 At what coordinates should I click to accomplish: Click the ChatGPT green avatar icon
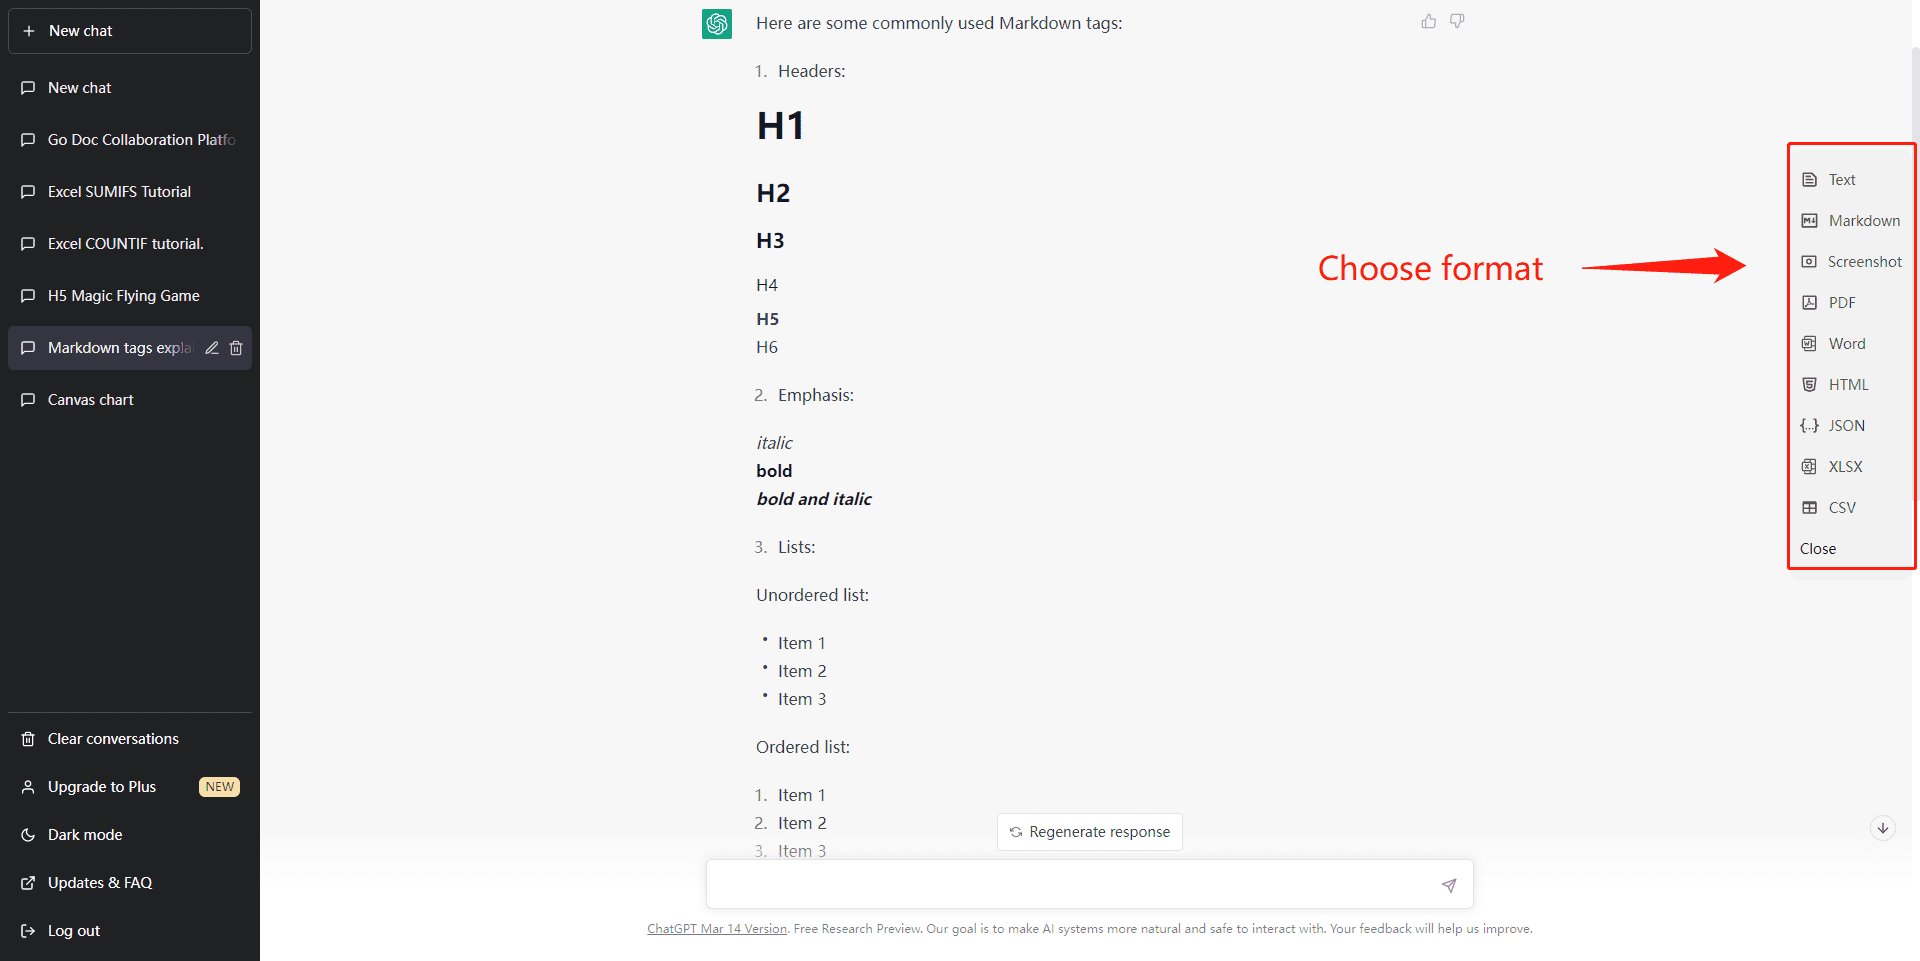pyautogui.click(x=717, y=24)
